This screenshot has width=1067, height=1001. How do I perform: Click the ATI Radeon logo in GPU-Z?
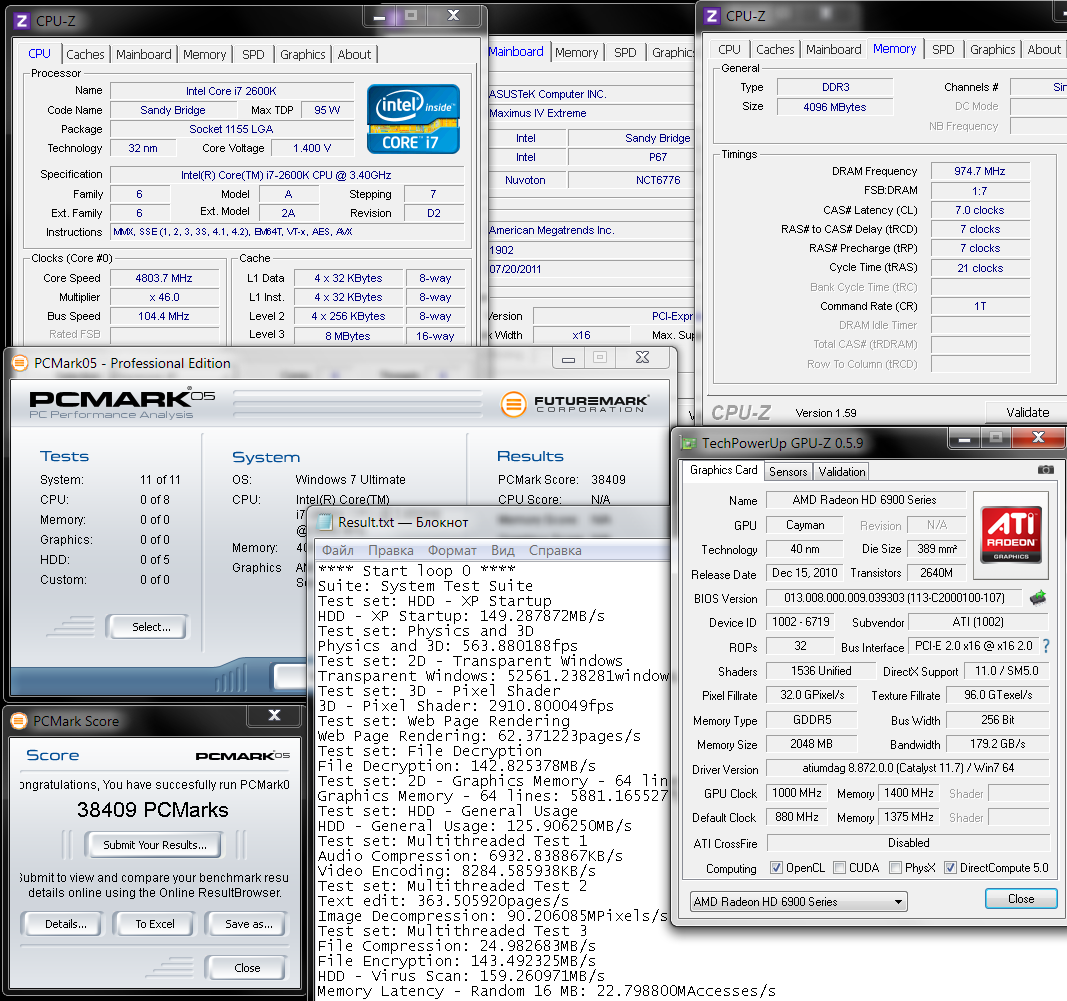[1011, 534]
